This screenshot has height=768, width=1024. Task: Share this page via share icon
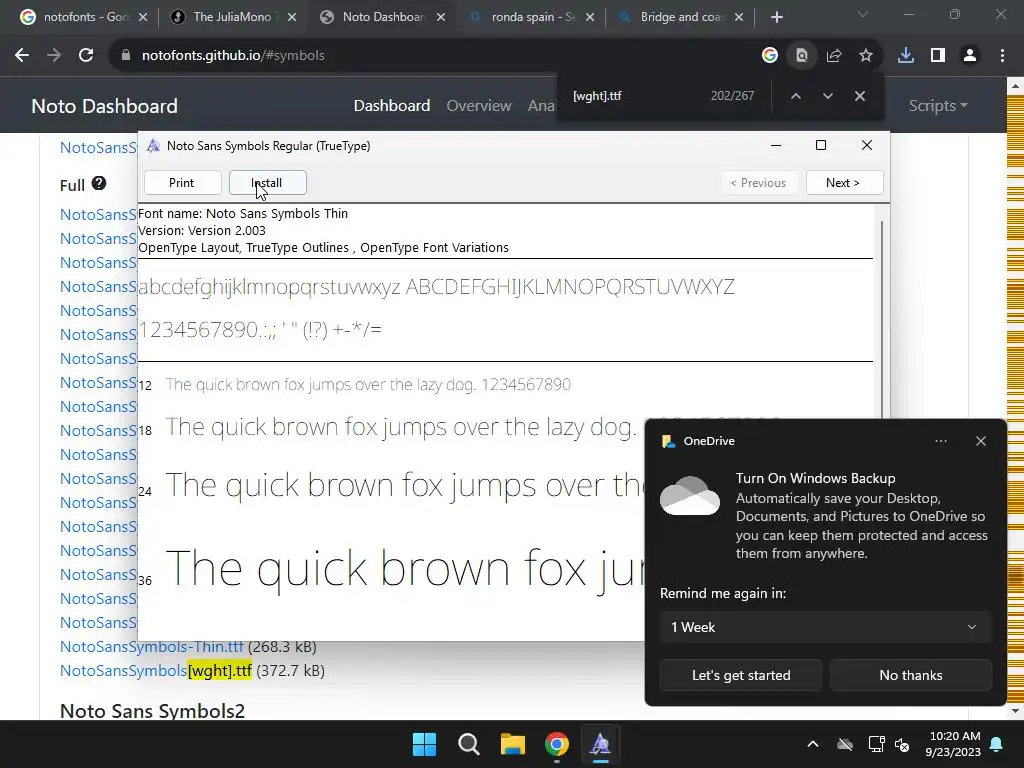pos(834,56)
